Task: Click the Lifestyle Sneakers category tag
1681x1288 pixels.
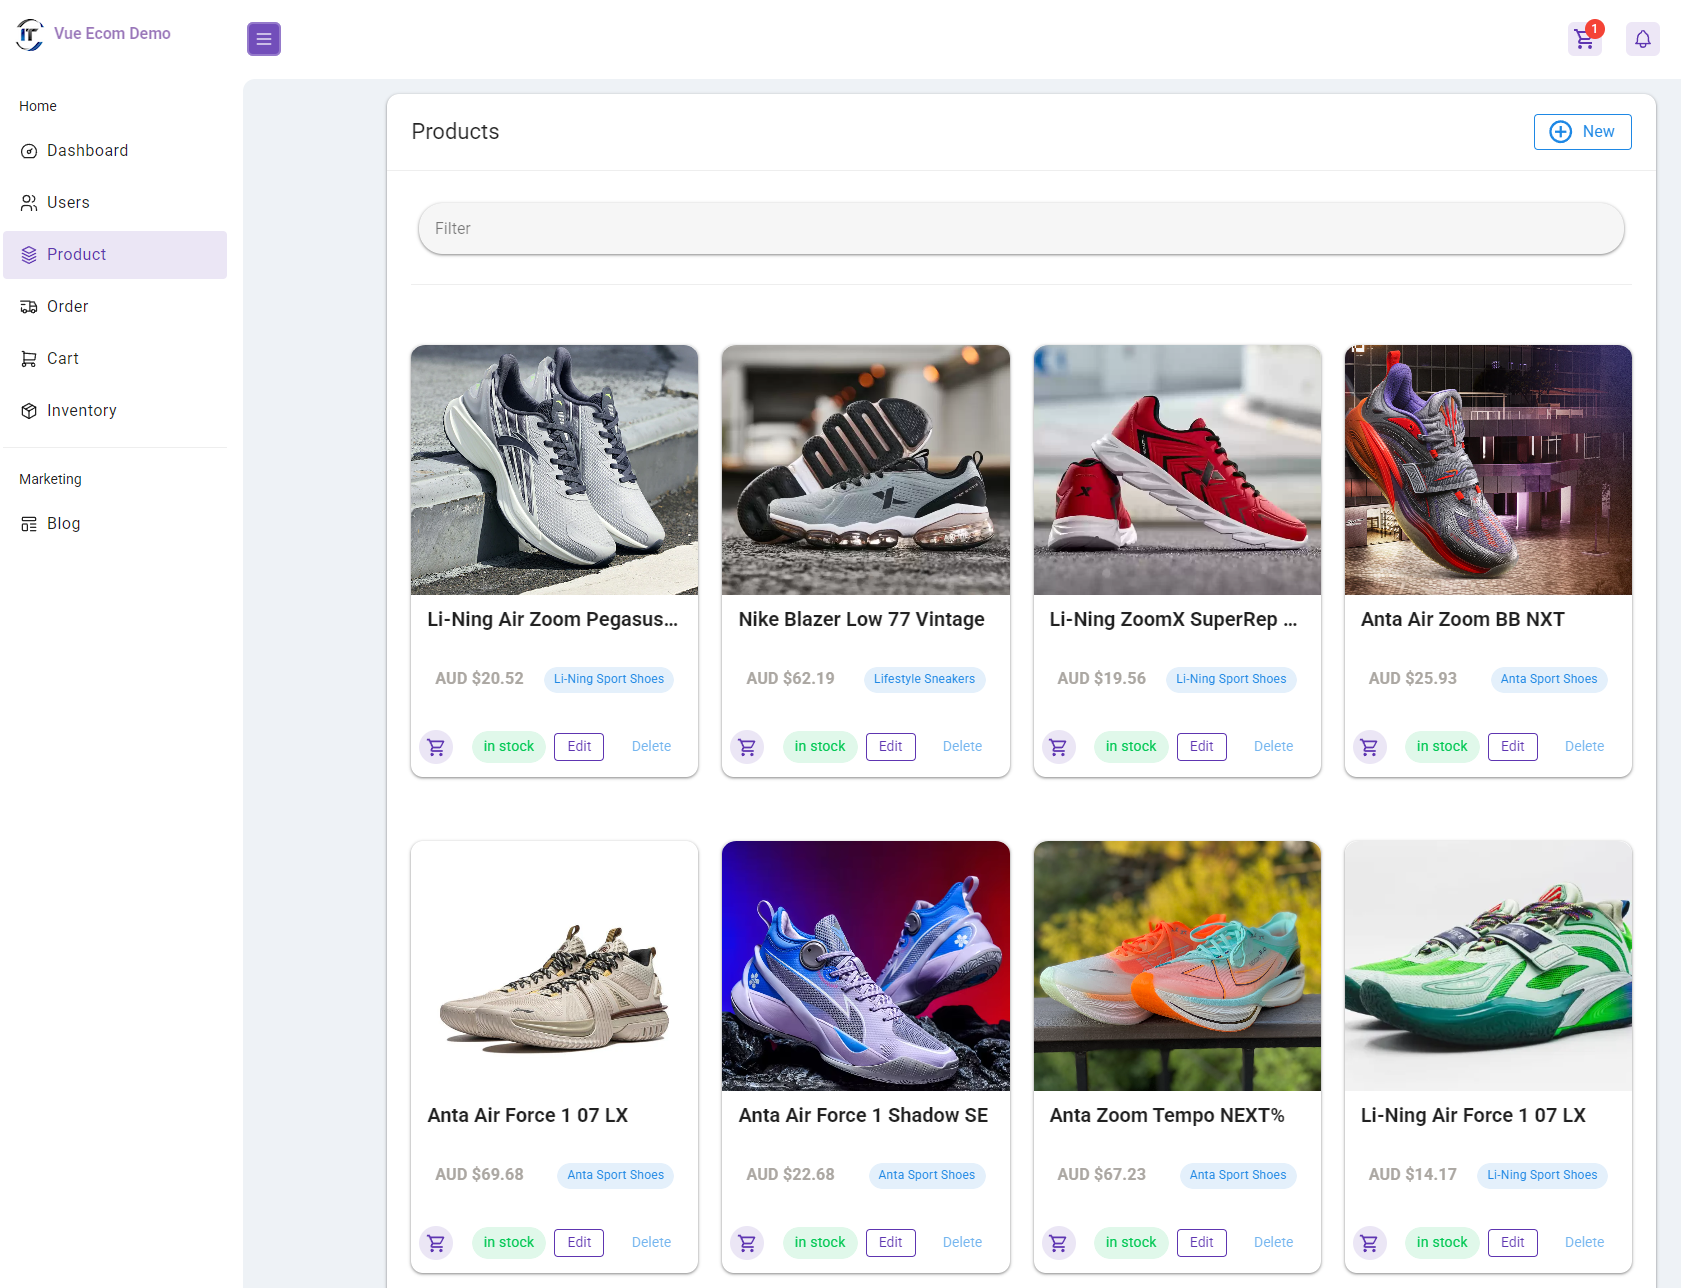Action: tap(924, 680)
